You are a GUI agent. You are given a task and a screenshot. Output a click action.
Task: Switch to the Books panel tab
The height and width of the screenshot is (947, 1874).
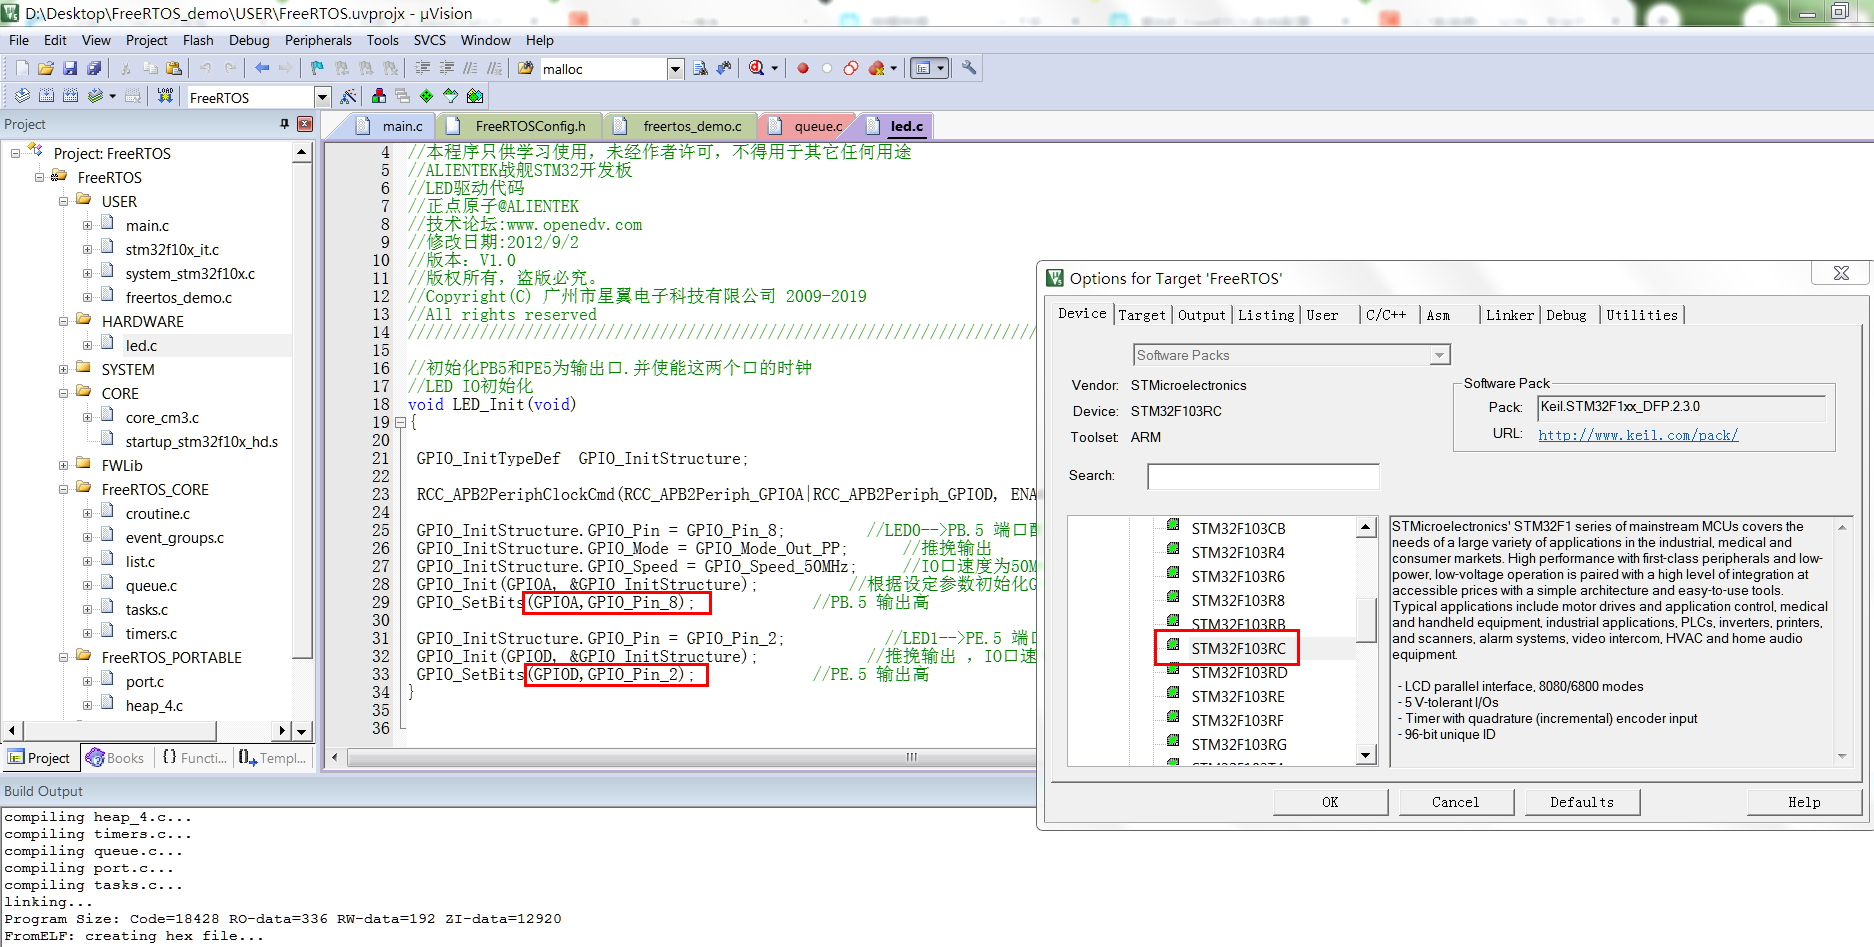tap(116, 758)
